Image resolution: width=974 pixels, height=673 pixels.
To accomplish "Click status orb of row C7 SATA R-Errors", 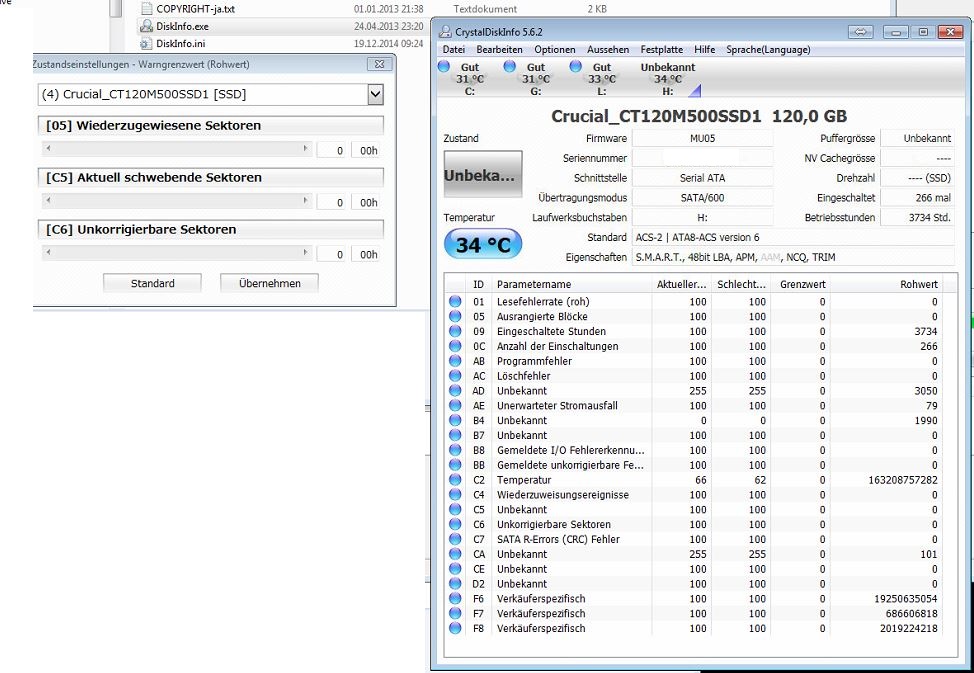I will 455,539.
